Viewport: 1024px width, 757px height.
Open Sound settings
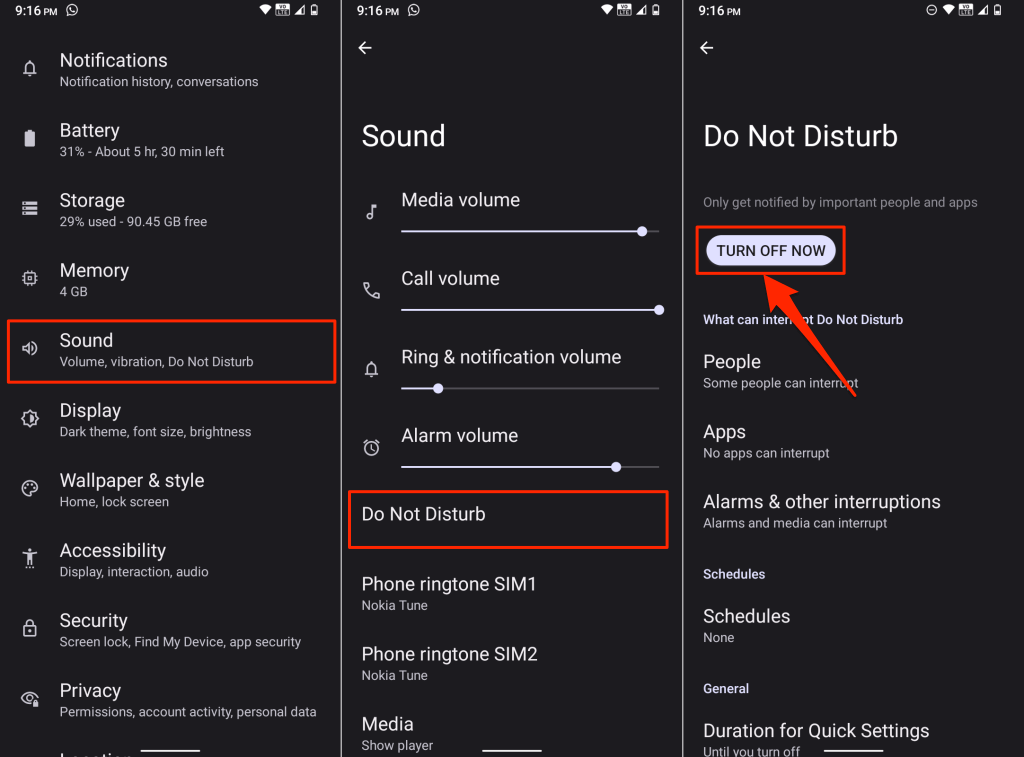[x=170, y=350]
